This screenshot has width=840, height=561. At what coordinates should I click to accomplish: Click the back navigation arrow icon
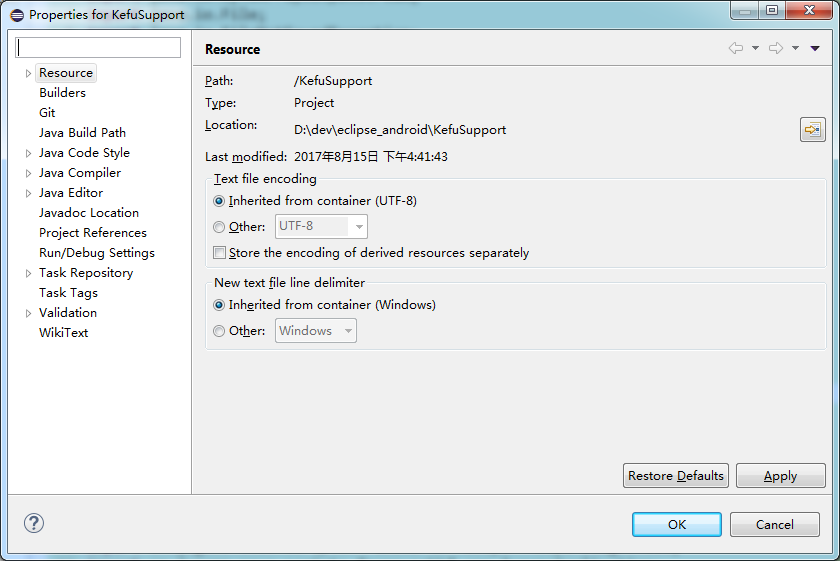736,48
